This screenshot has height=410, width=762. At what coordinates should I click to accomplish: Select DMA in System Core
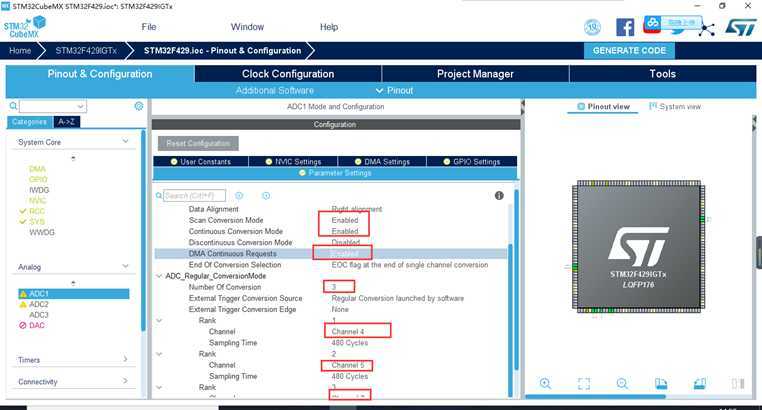pyautogui.click(x=37, y=169)
